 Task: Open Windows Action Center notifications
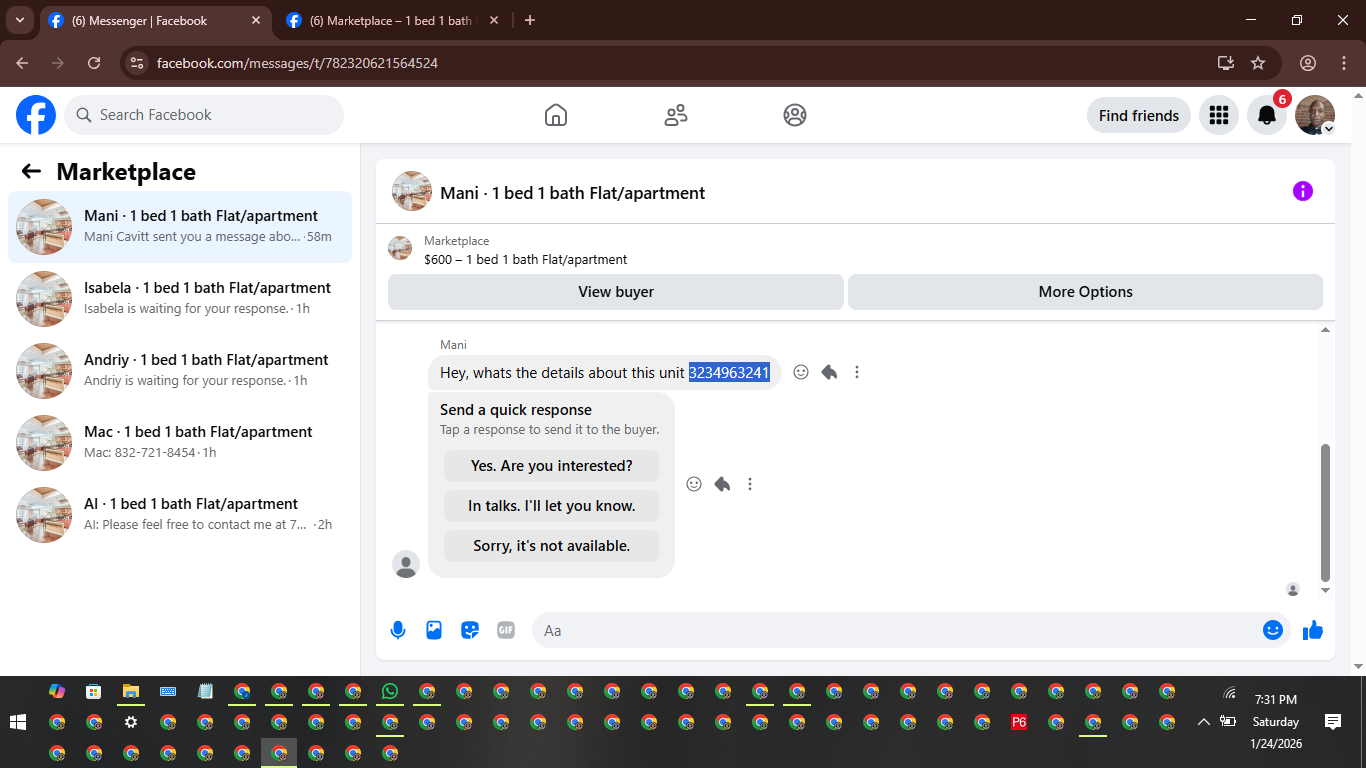pyautogui.click(x=1332, y=722)
